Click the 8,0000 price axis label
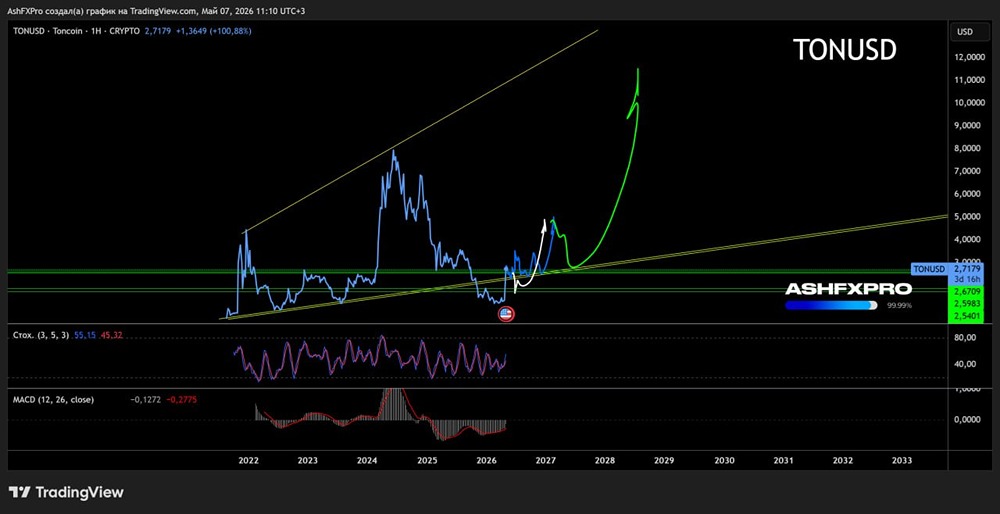The height and width of the screenshot is (514, 1000). click(969, 148)
